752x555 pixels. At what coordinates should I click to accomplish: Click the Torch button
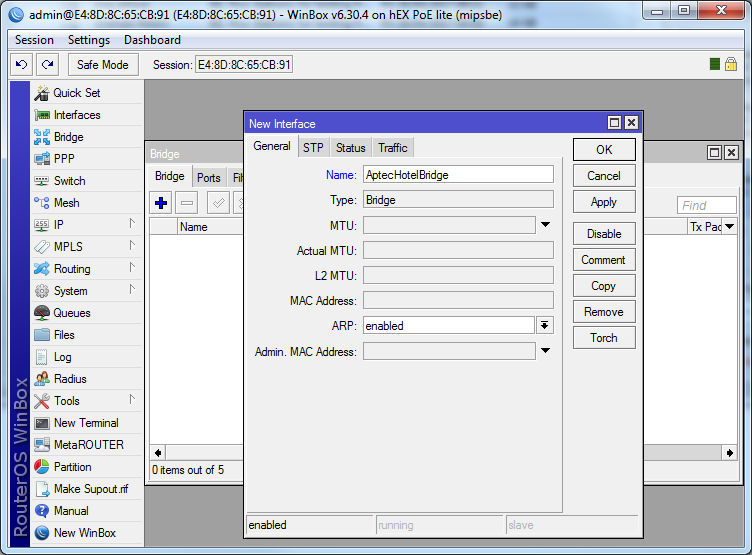[604, 338]
